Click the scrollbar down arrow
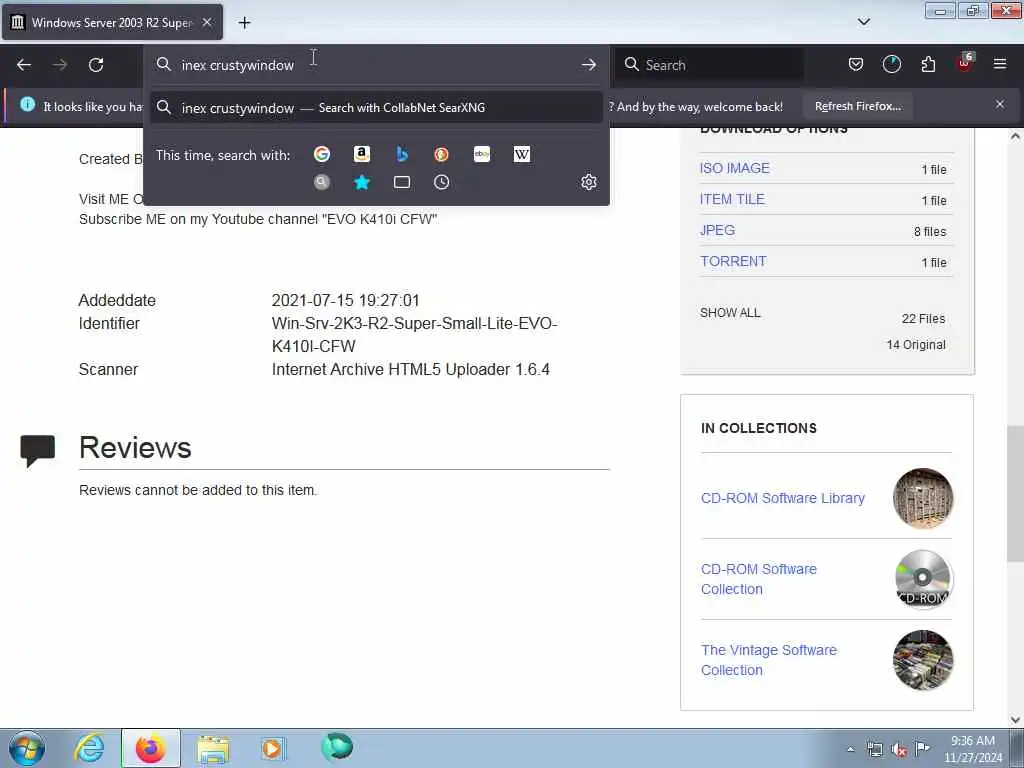The height and width of the screenshot is (768, 1024). (1015, 720)
